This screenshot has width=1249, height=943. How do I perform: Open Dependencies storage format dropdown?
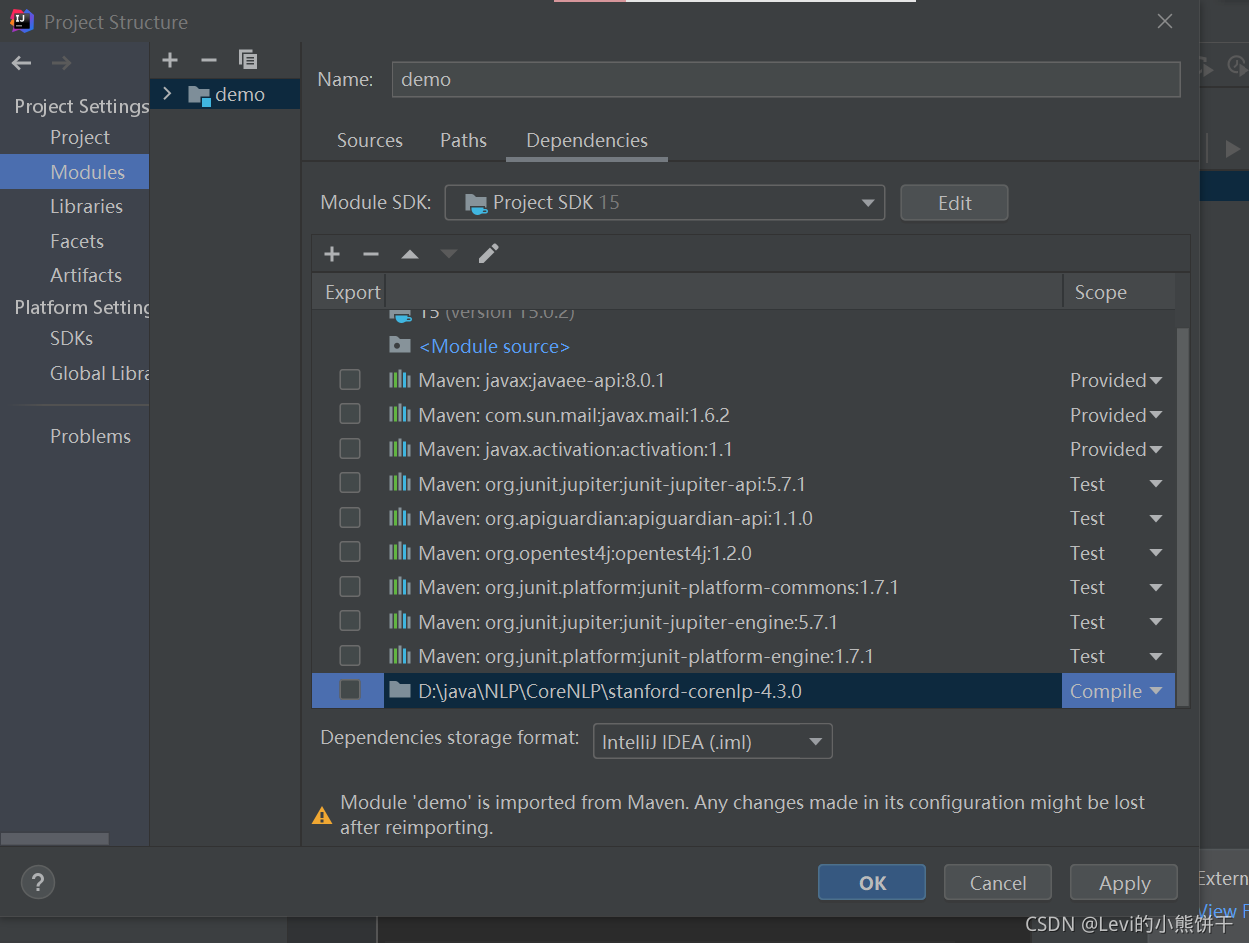713,742
